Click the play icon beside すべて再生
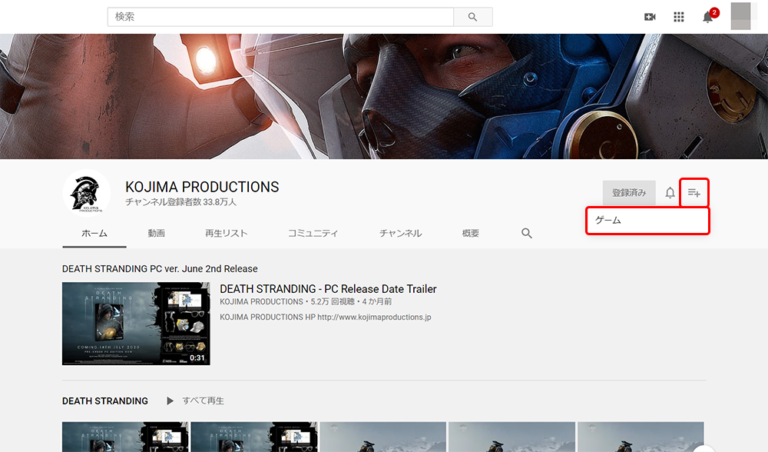The height and width of the screenshot is (452, 768). (x=170, y=401)
